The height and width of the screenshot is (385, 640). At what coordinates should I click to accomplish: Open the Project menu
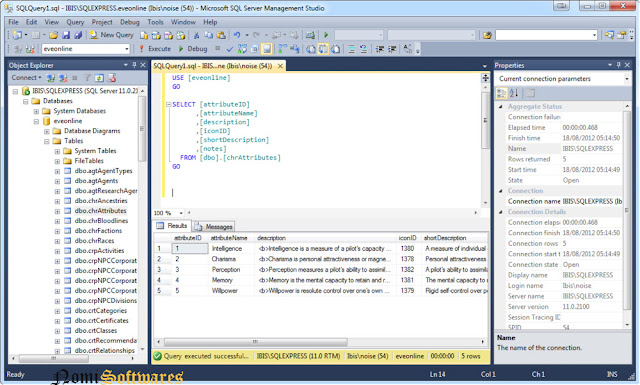102,22
